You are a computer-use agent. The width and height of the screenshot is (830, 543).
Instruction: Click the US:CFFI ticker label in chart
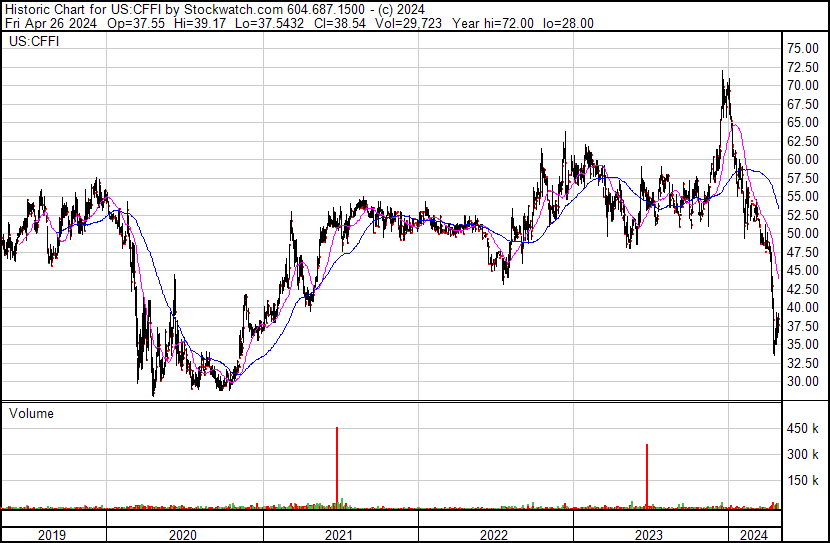(x=34, y=41)
